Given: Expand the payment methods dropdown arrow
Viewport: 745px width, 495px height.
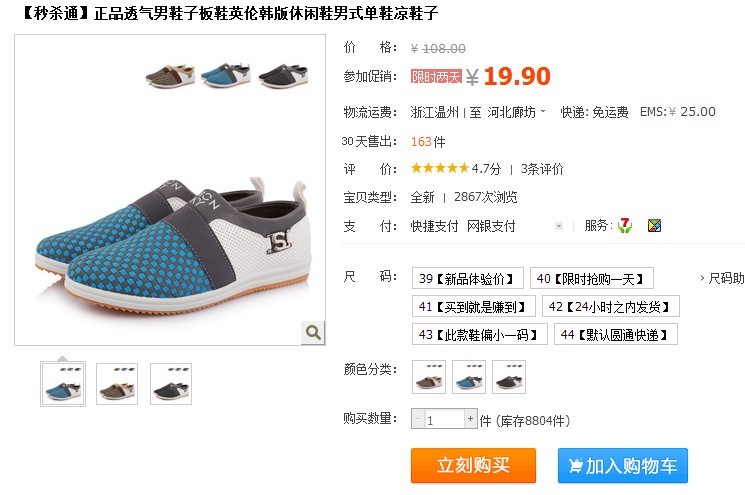Looking at the screenshot, I should click(x=559, y=226).
